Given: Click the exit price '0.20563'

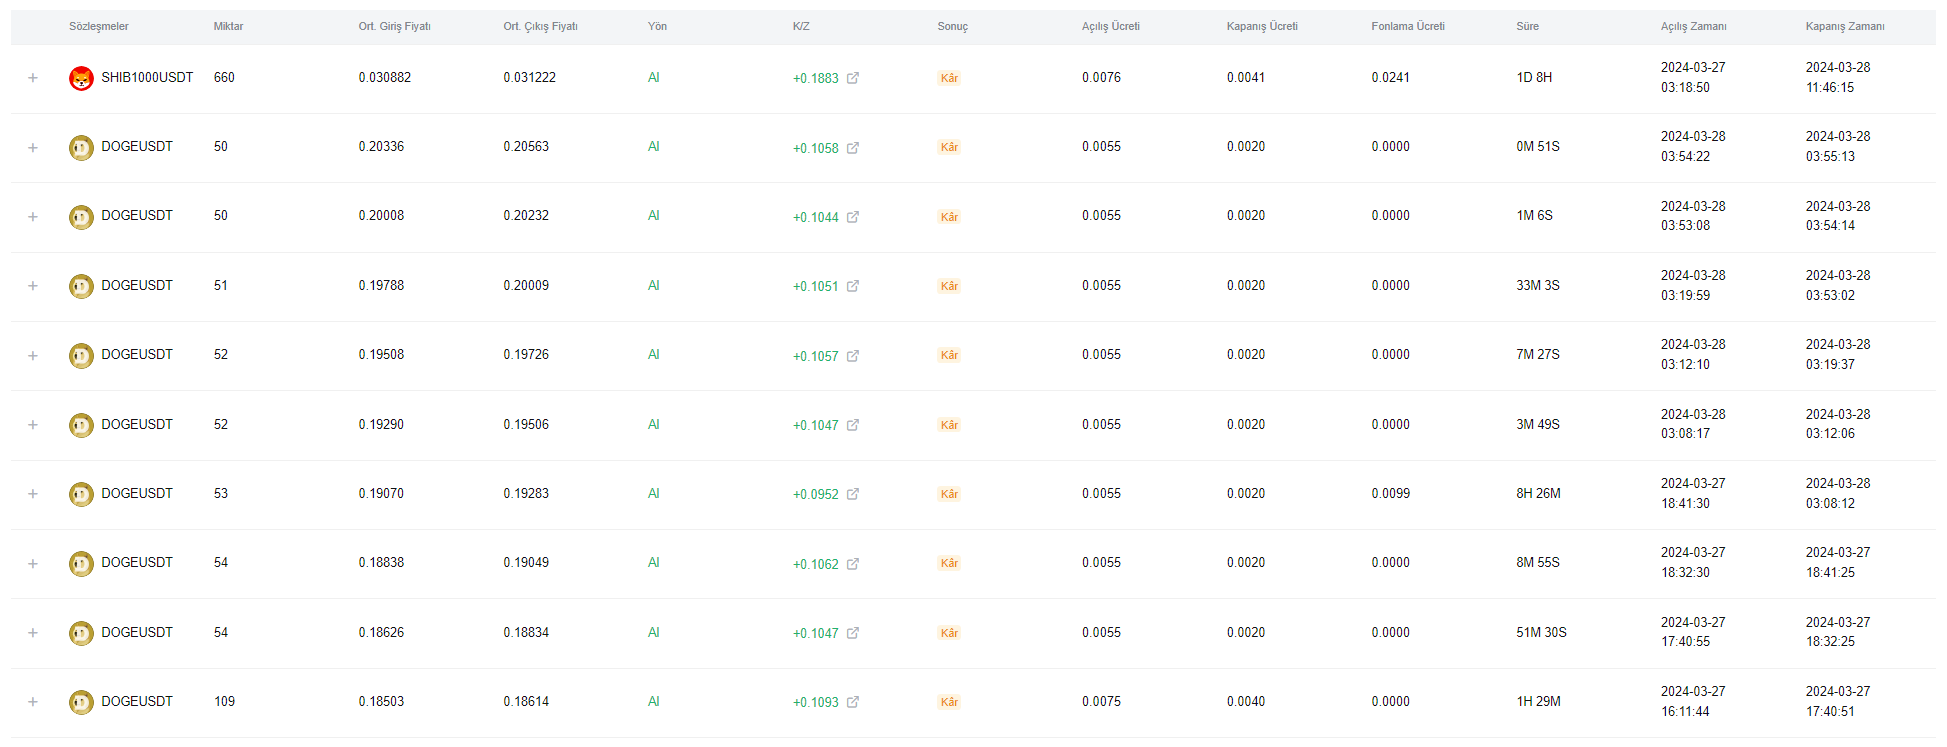Looking at the screenshot, I should (x=526, y=146).
